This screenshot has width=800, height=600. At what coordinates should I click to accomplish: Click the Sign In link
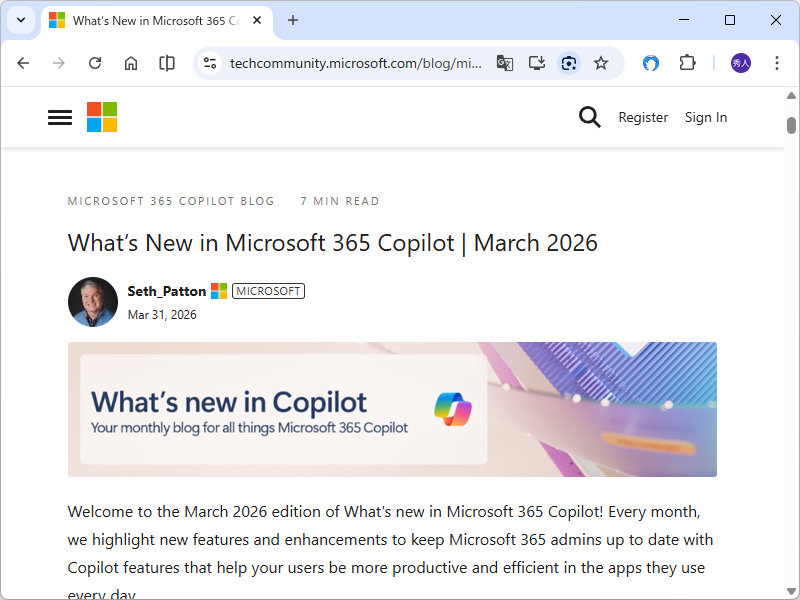(x=706, y=117)
